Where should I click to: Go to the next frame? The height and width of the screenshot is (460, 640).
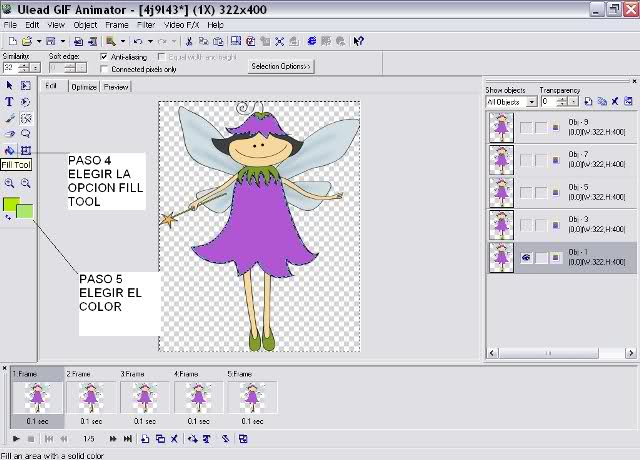point(113,439)
